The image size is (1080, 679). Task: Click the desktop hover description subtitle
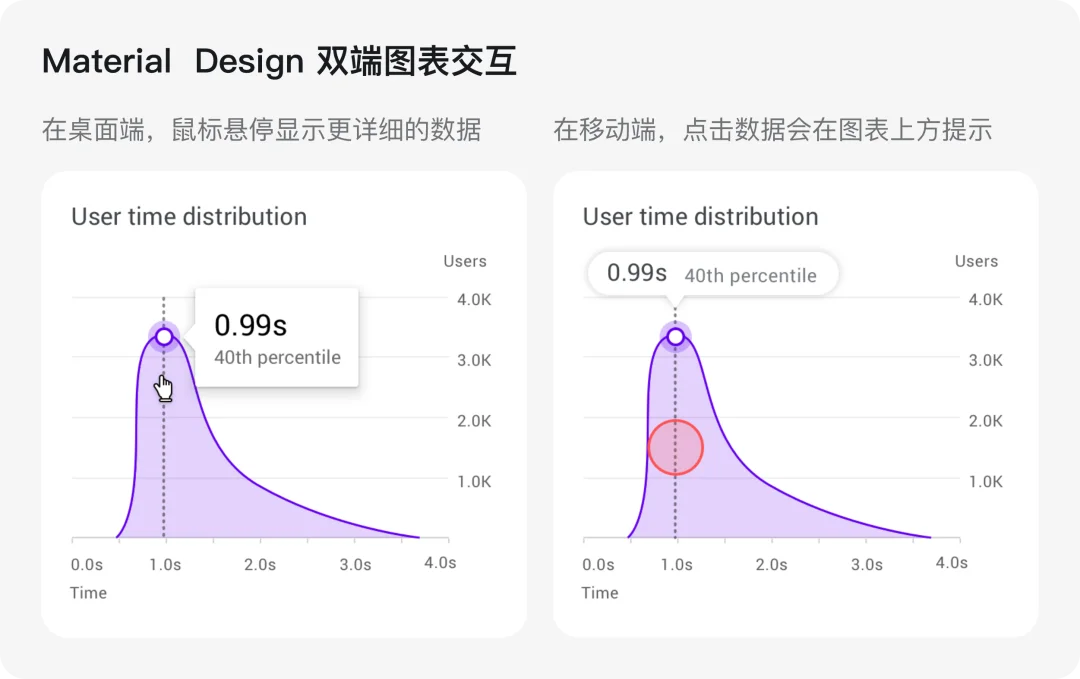pyautogui.click(x=262, y=129)
